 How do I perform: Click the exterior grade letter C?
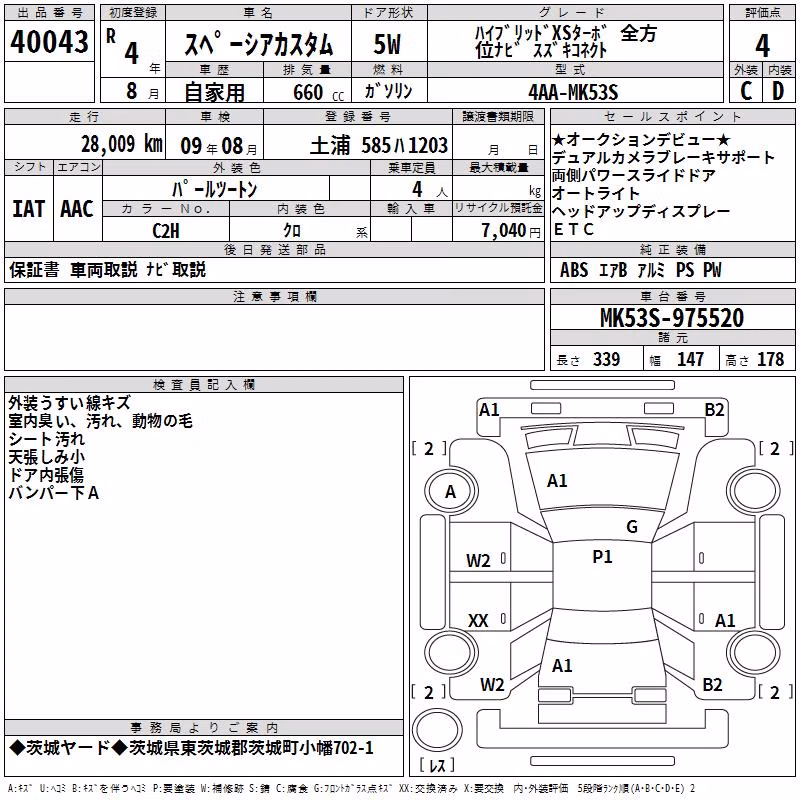pyautogui.click(x=746, y=91)
